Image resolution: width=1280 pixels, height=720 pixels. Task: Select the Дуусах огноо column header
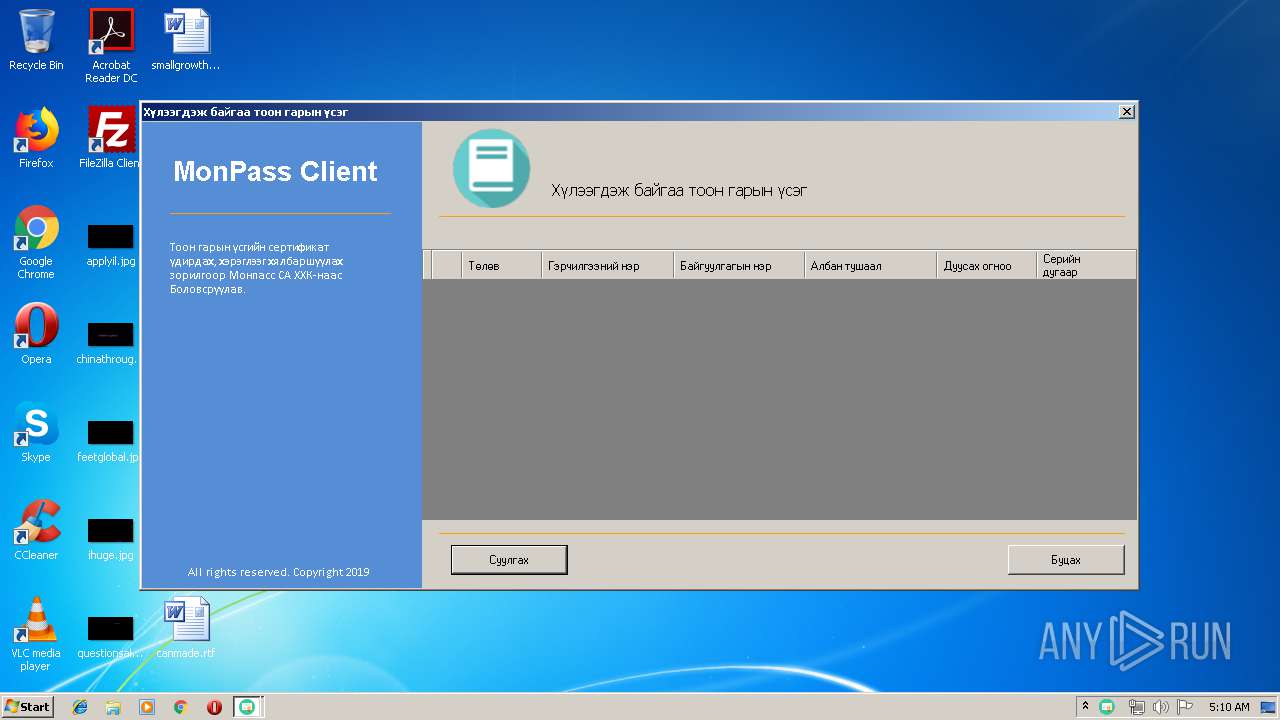987,266
